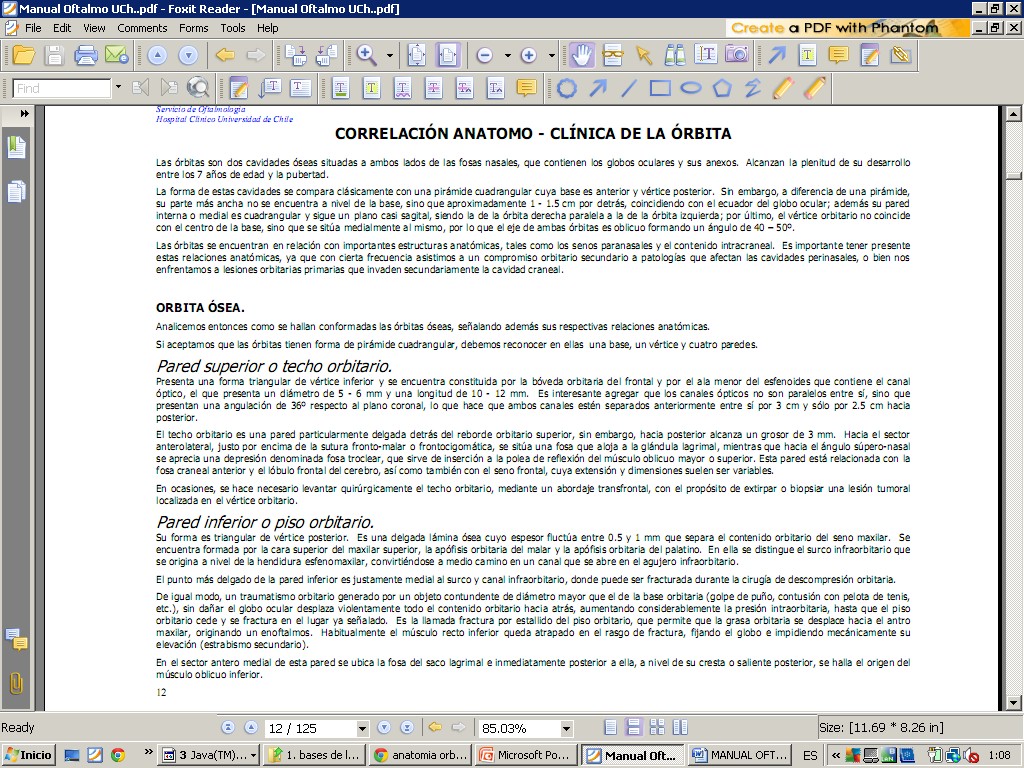Open the Comments menu
1024x768 pixels.
tap(142, 28)
